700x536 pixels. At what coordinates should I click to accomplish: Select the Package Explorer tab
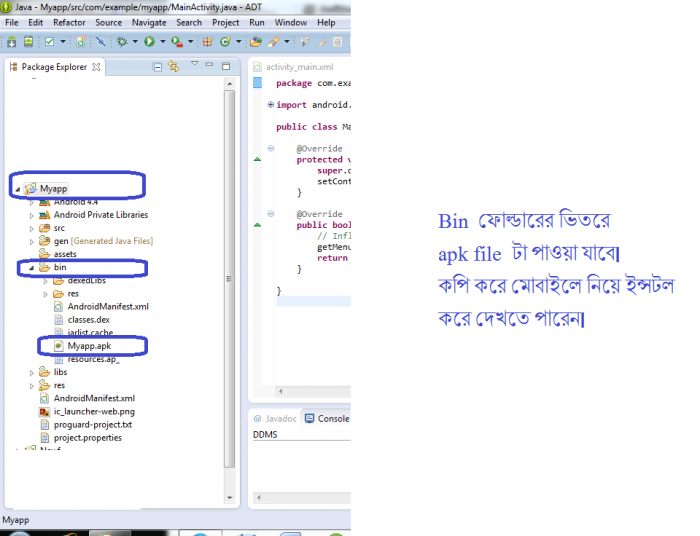click(x=54, y=67)
